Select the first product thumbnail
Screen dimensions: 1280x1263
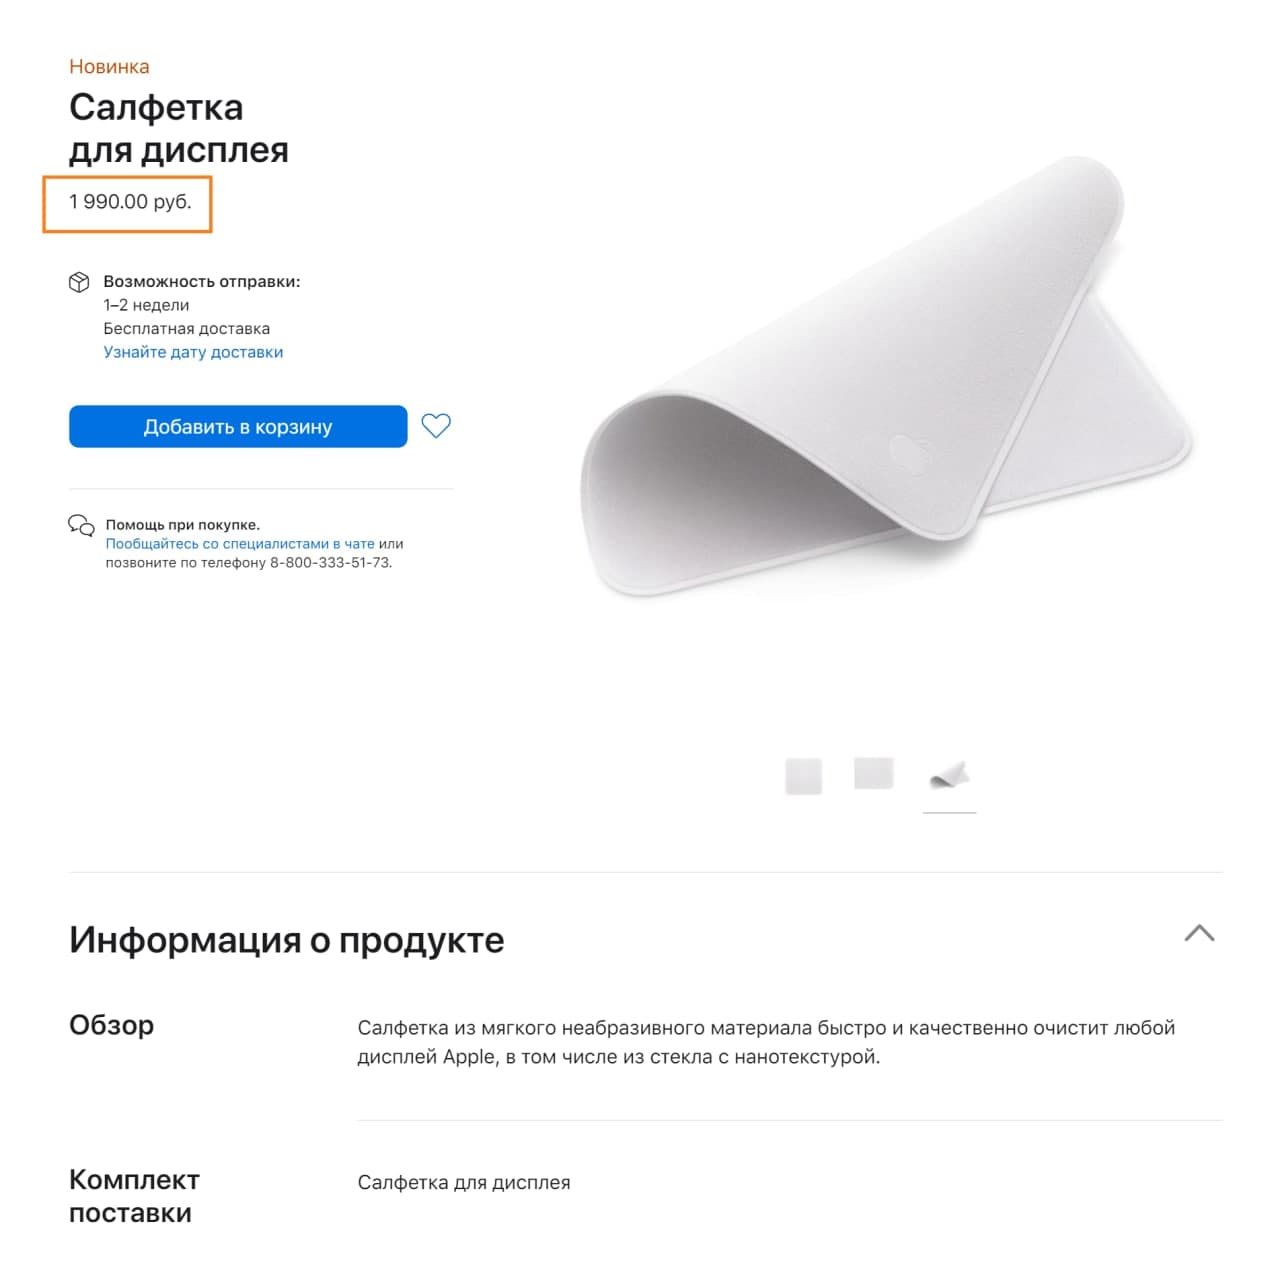tap(804, 776)
